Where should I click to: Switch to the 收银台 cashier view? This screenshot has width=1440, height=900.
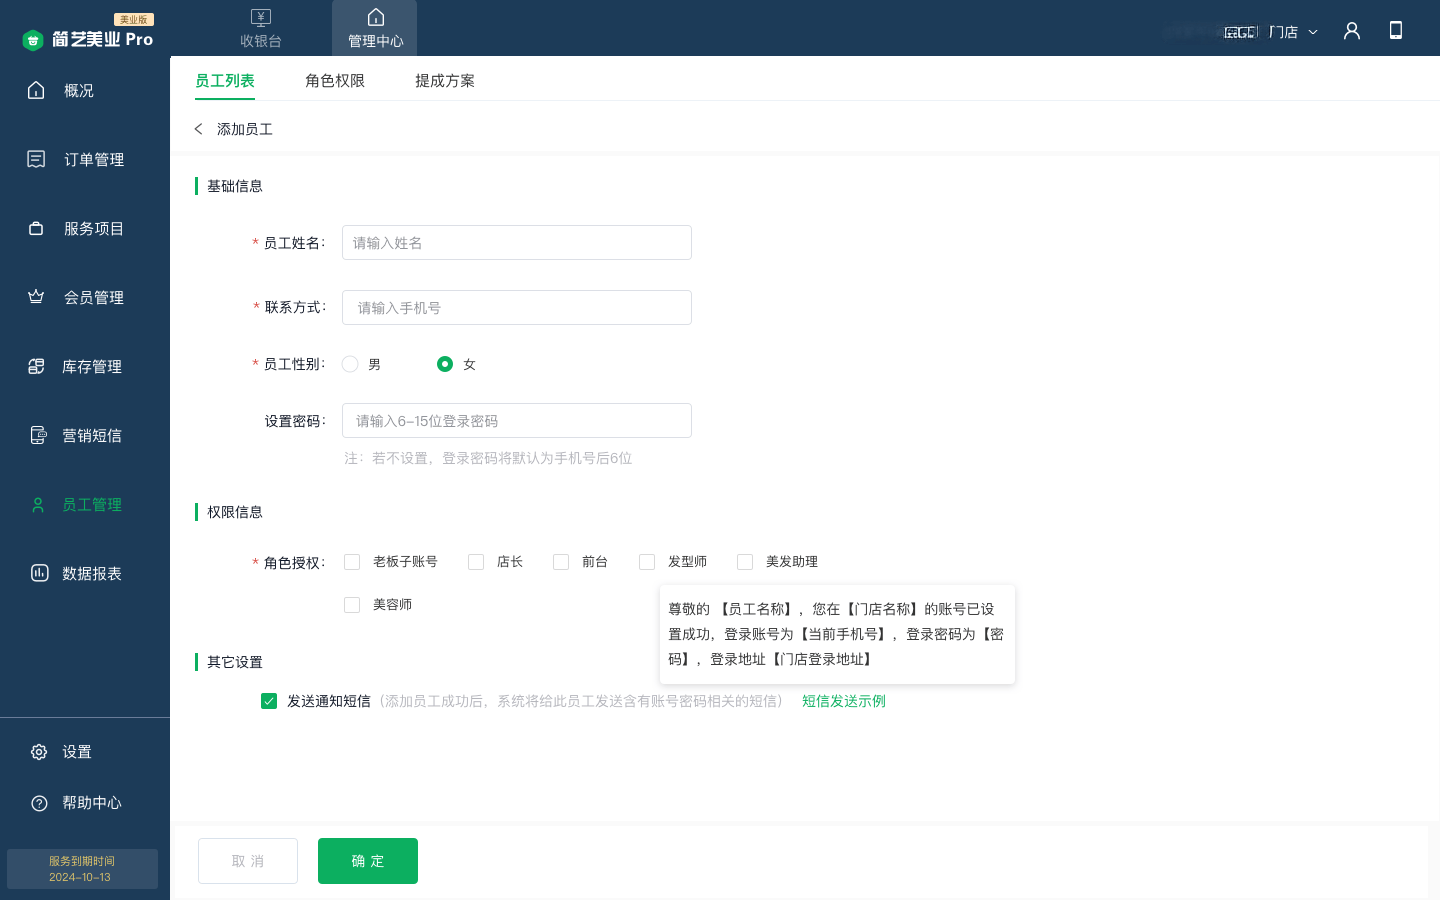coord(261,28)
